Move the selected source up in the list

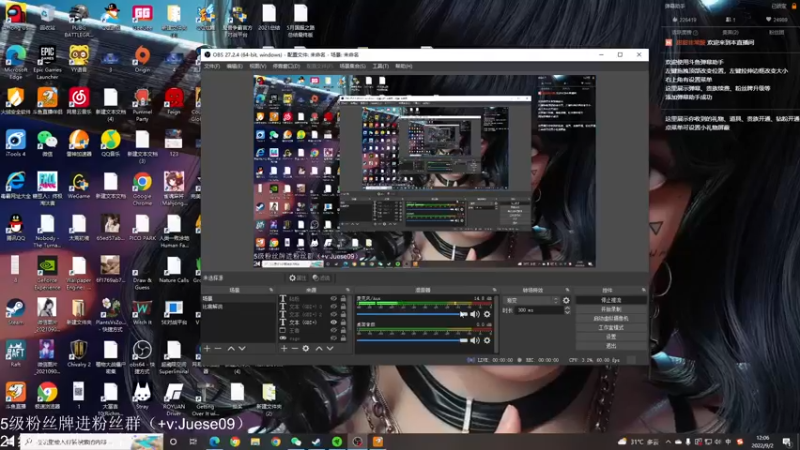[319, 348]
